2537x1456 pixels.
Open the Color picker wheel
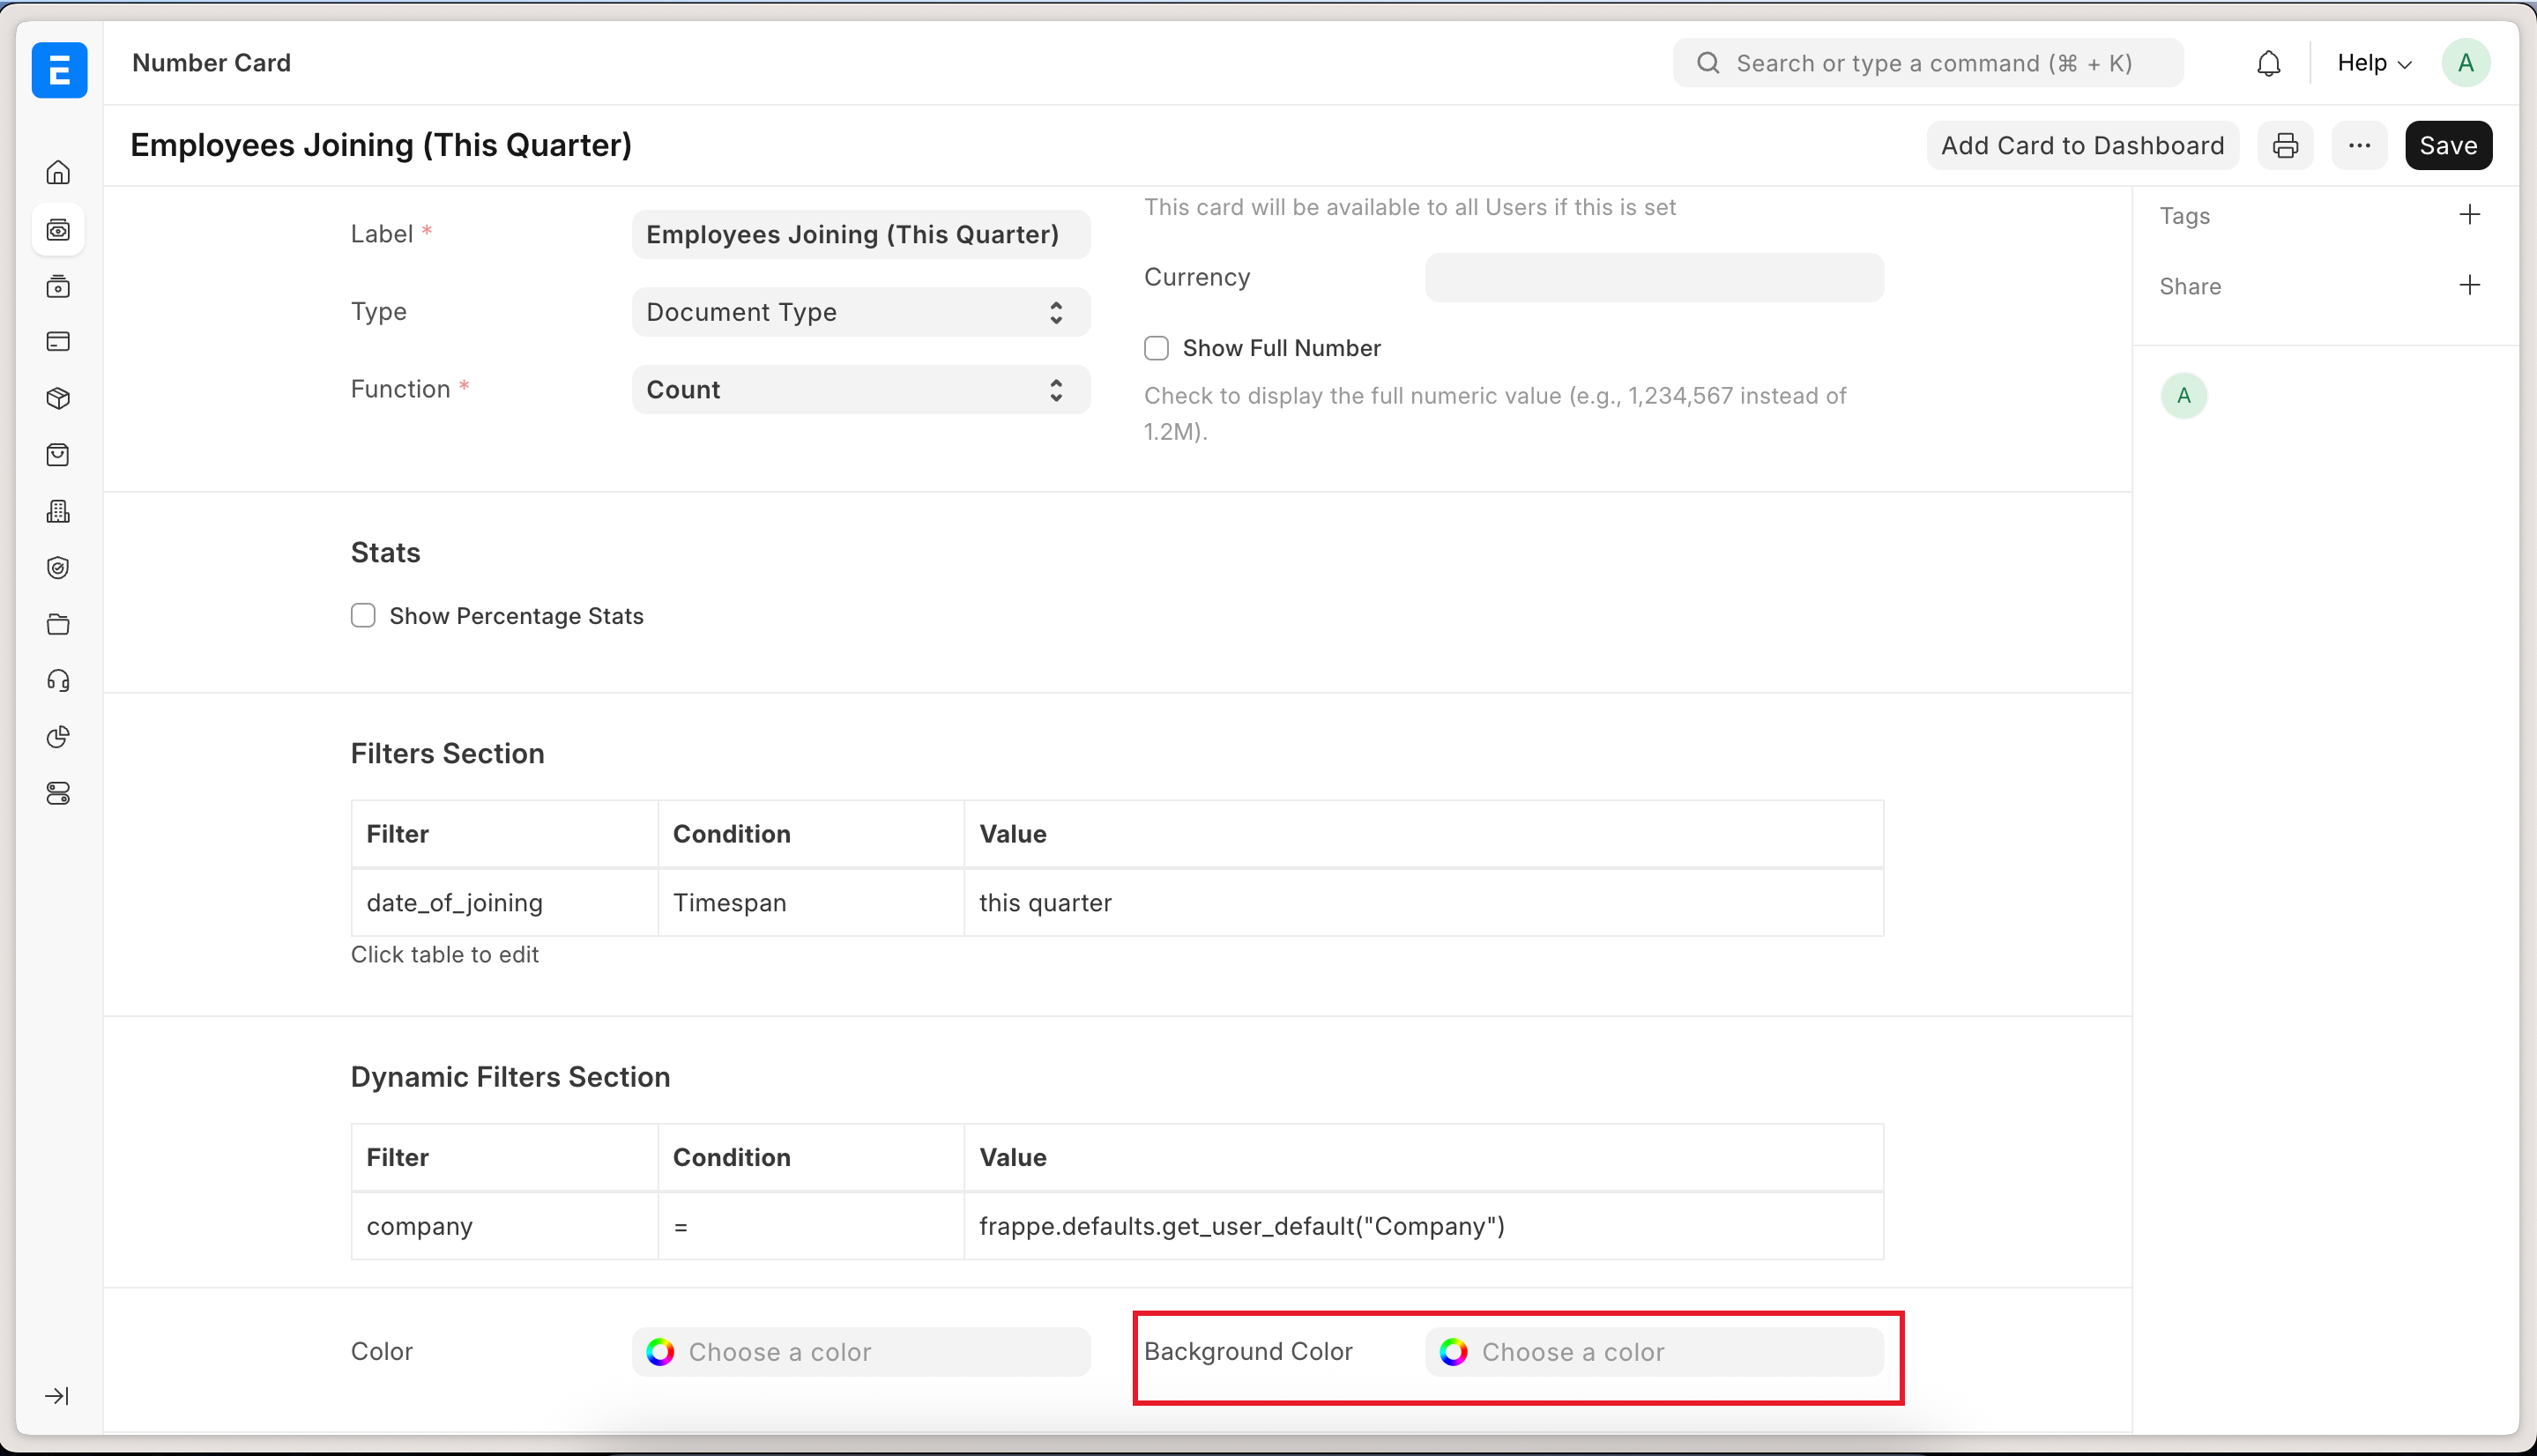[x=660, y=1352]
